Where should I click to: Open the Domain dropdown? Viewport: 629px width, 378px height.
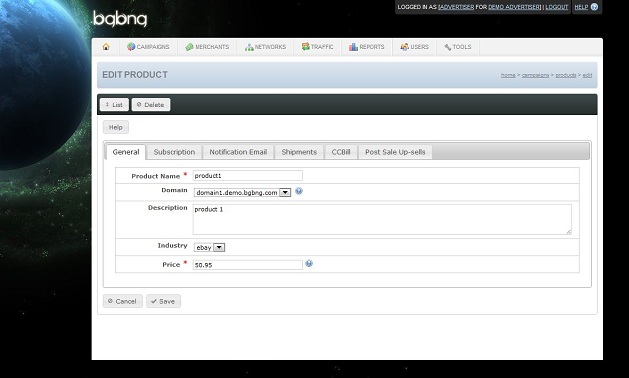click(242, 193)
